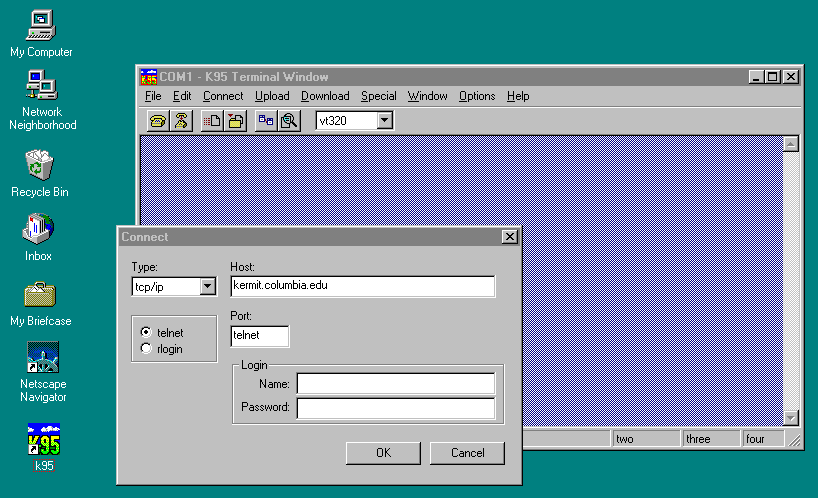Click the yellow folder toolbar icon

click(x=235, y=121)
